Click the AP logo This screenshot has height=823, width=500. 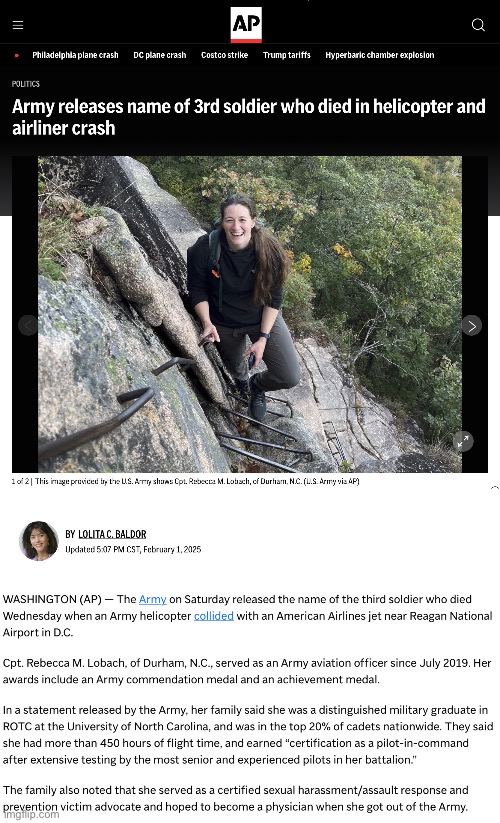click(246, 25)
